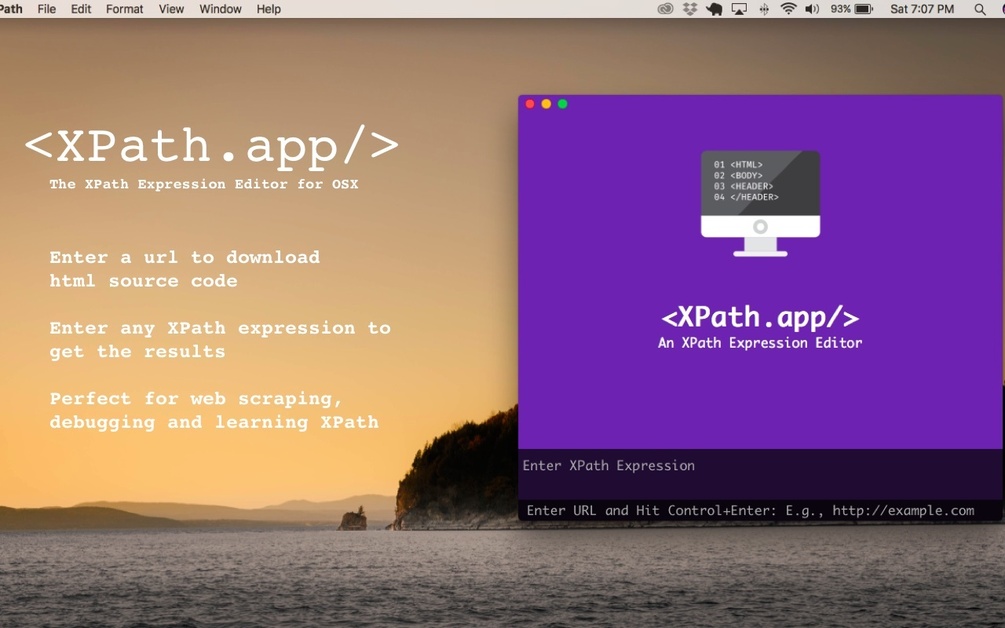
Task: Open the Bluetooth status menu
Action: (x=763, y=9)
